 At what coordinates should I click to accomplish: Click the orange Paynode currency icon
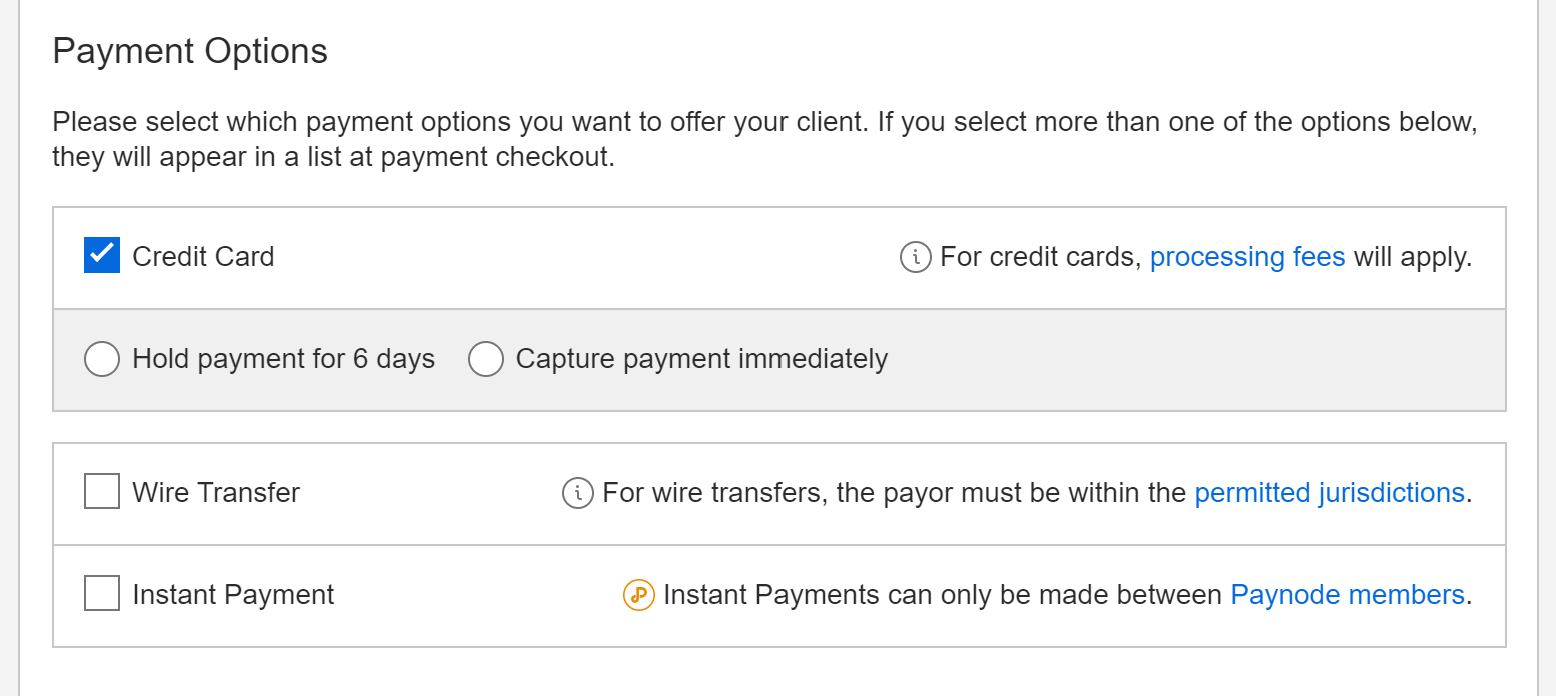tap(638, 595)
